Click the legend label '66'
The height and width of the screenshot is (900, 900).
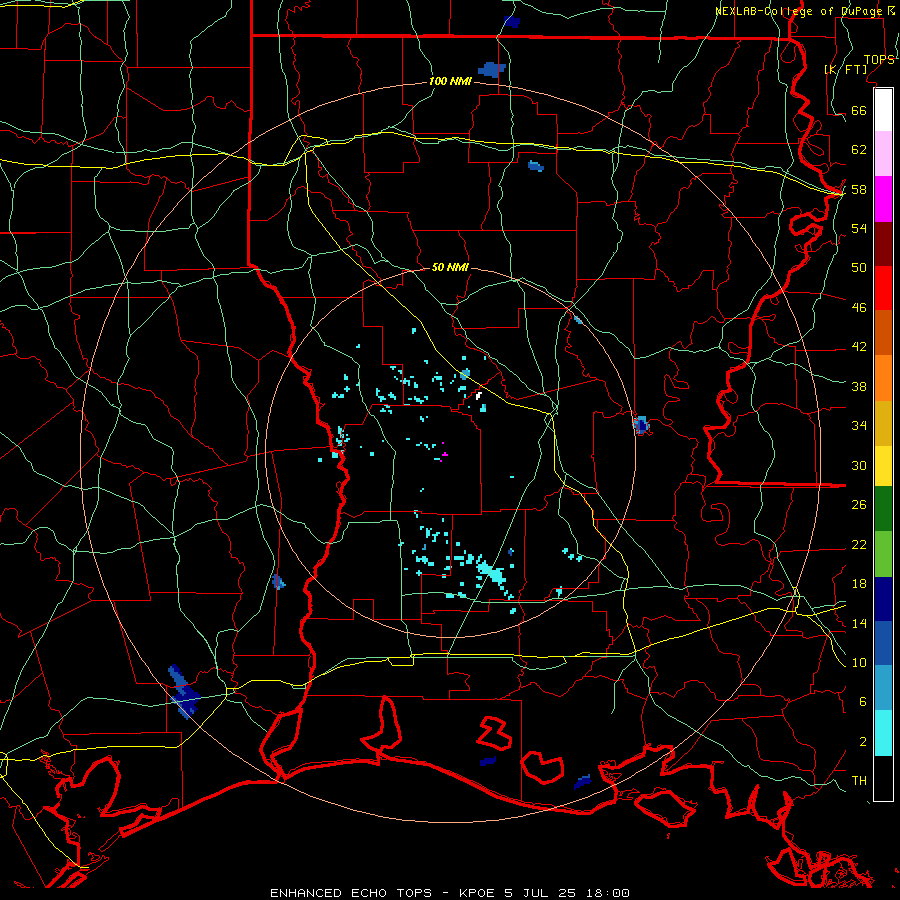click(859, 110)
